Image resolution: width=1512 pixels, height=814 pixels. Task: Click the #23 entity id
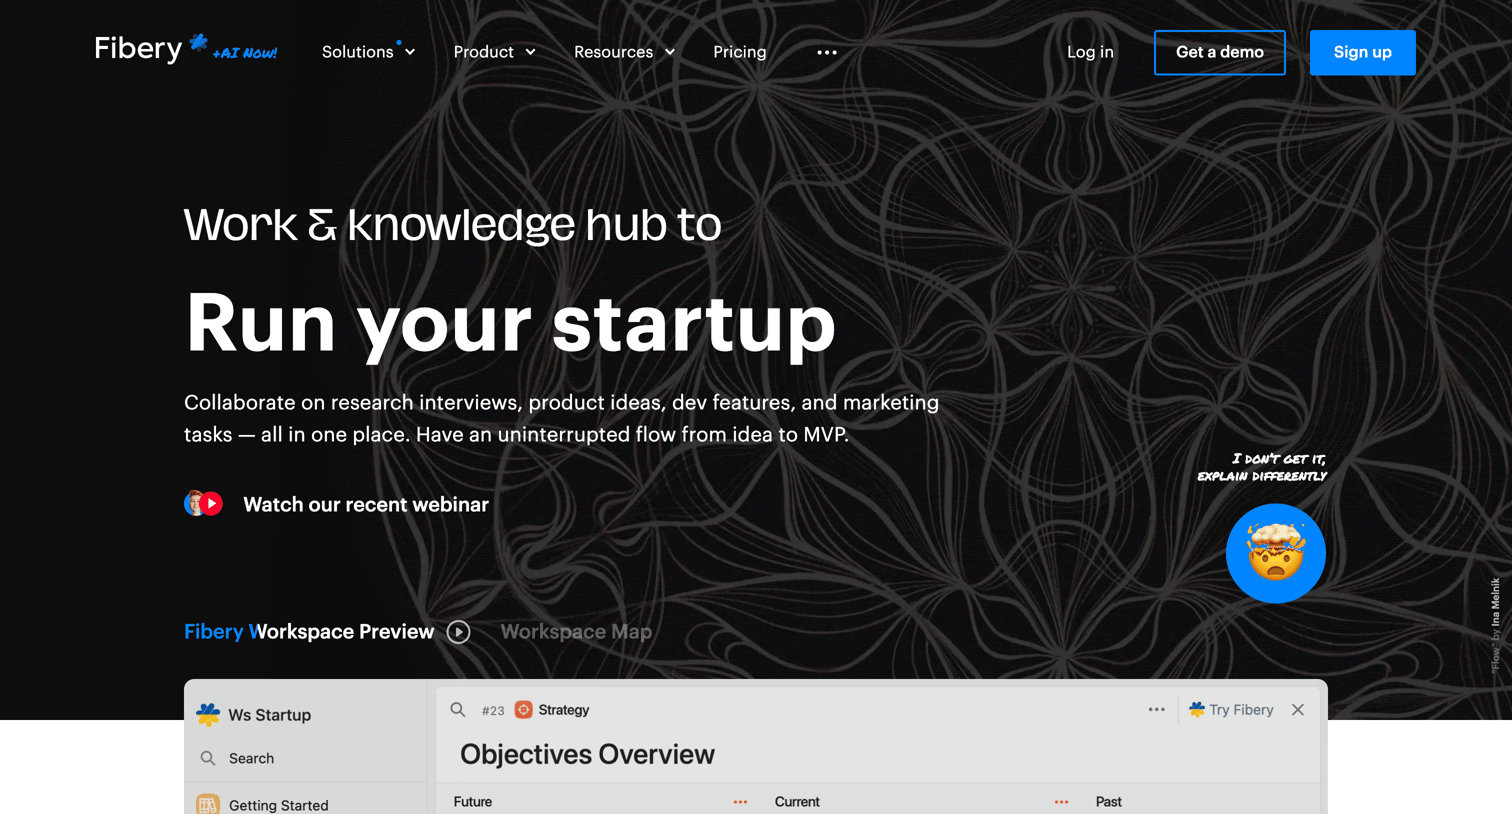click(493, 710)
